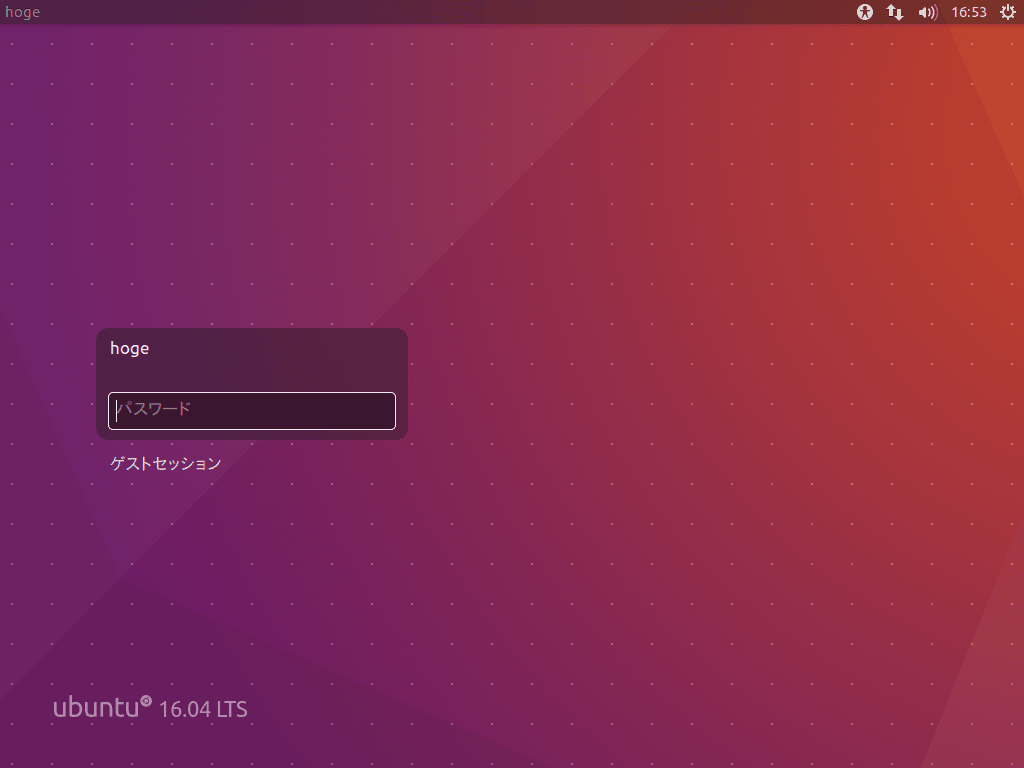Click empty space in the top panel
This screenshot has height=768, width=1024.
point(450,13)
